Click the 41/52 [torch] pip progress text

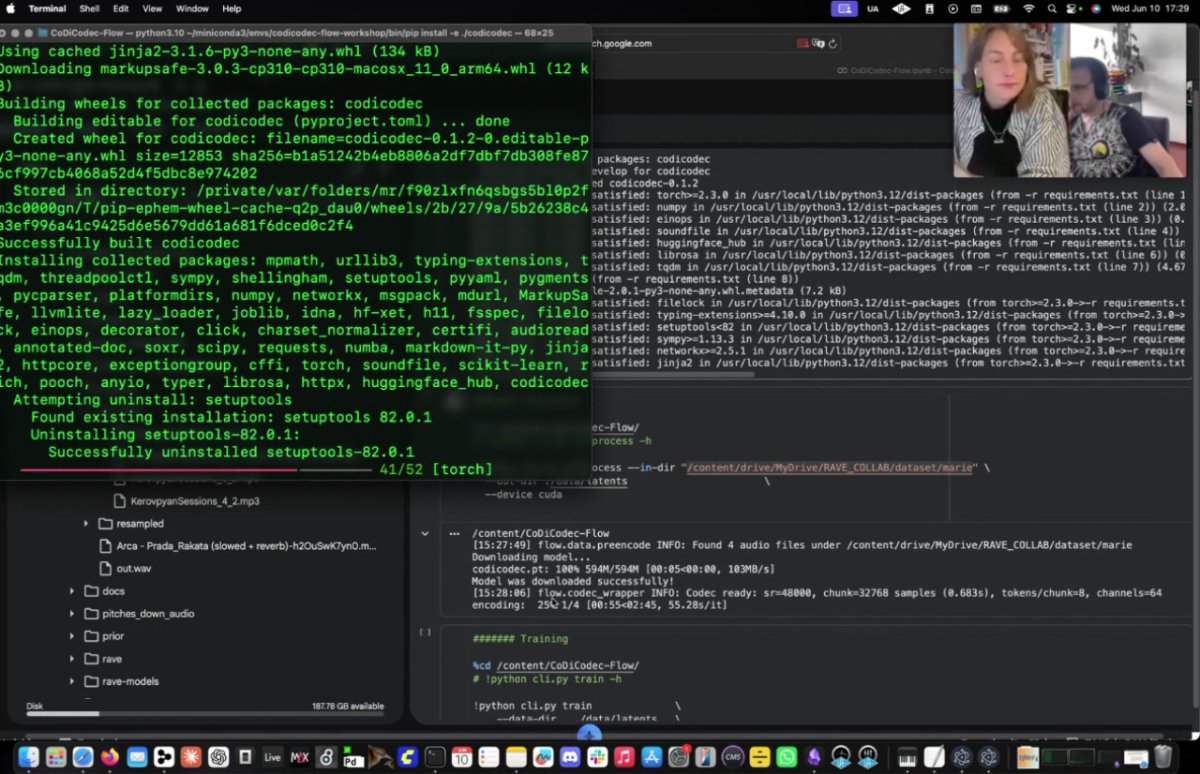click(436, 469)
